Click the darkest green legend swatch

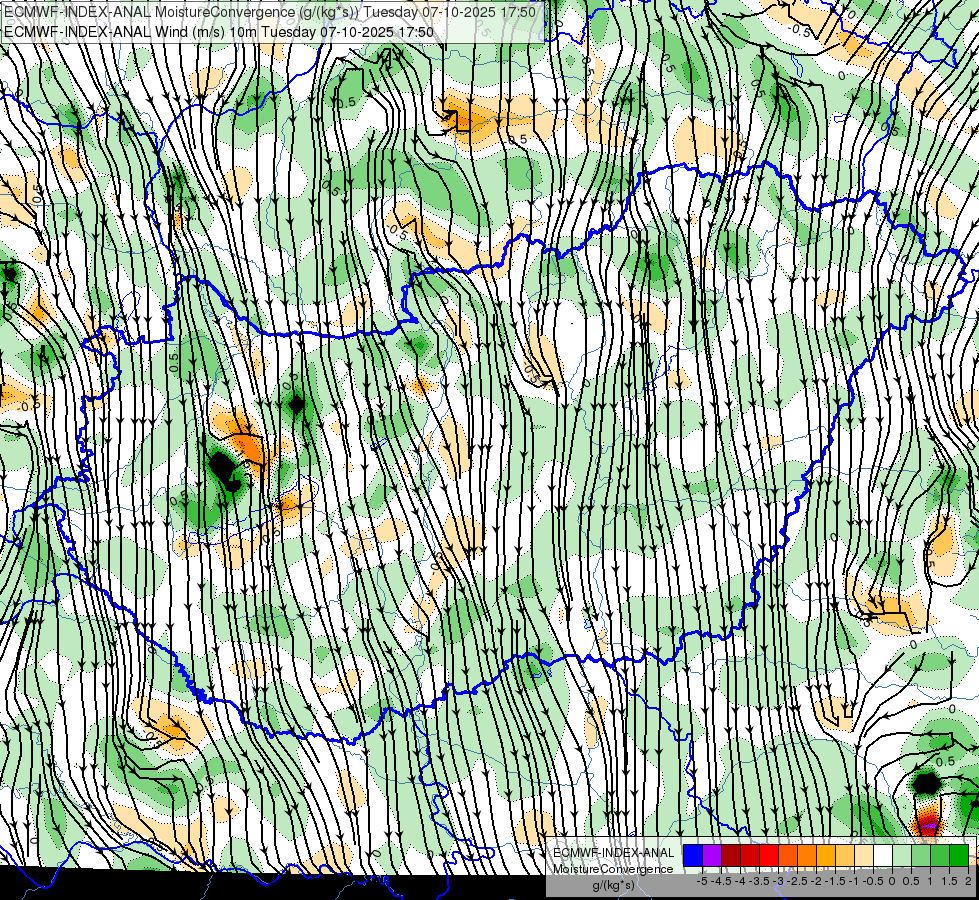(x=959, y=856)
